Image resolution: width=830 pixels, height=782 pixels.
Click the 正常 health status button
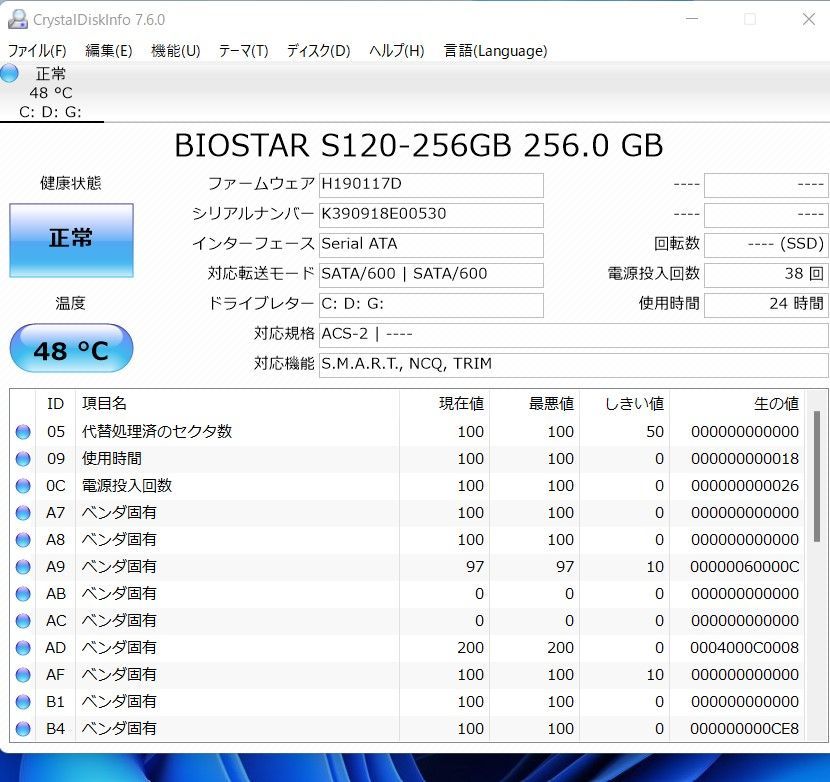(71, 240)
